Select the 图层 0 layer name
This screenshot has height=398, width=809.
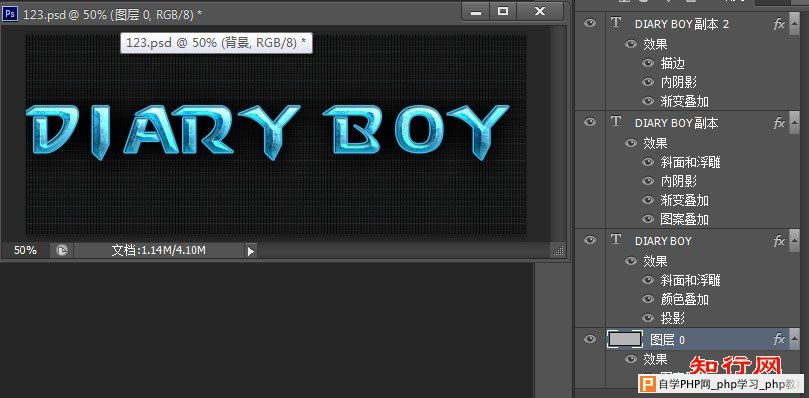tap(667, 340)
